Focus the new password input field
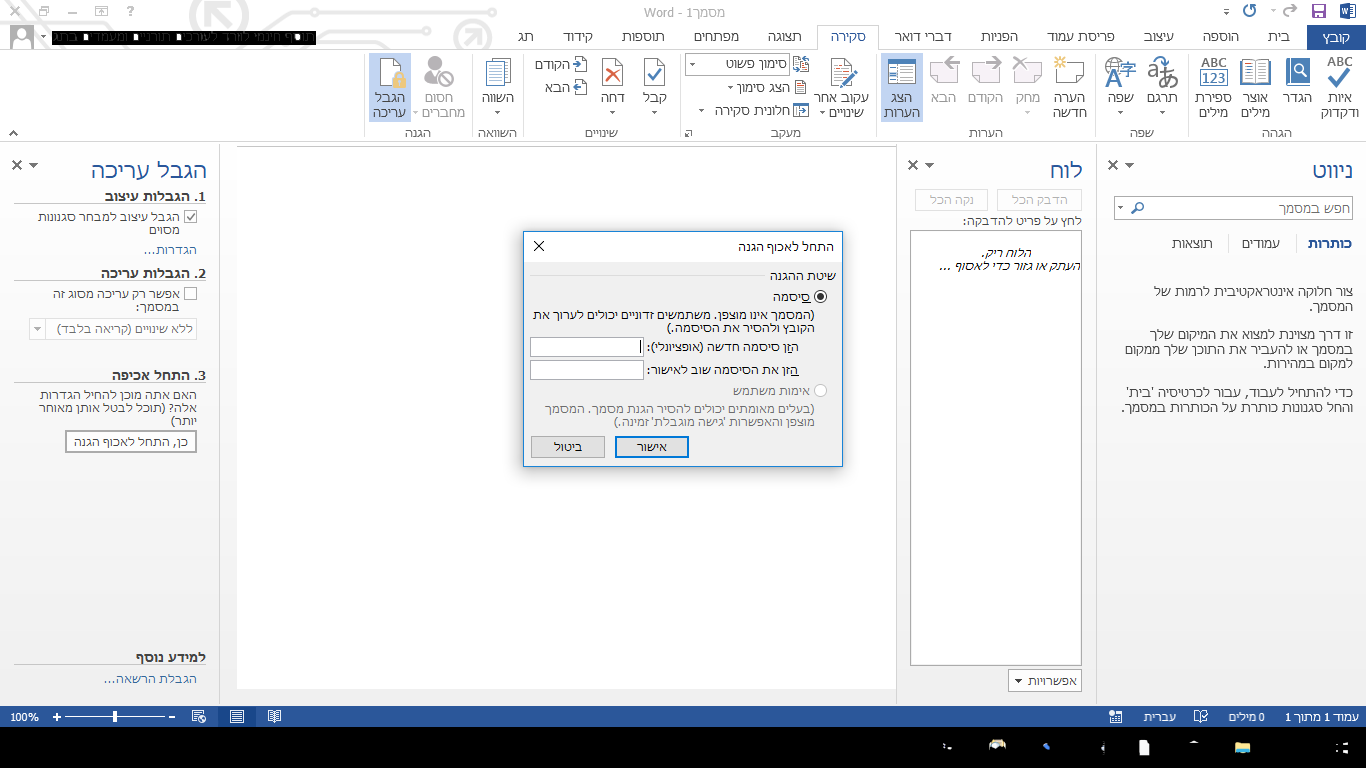This screenshot has height=768, width=1366. [x=587, y=347]
